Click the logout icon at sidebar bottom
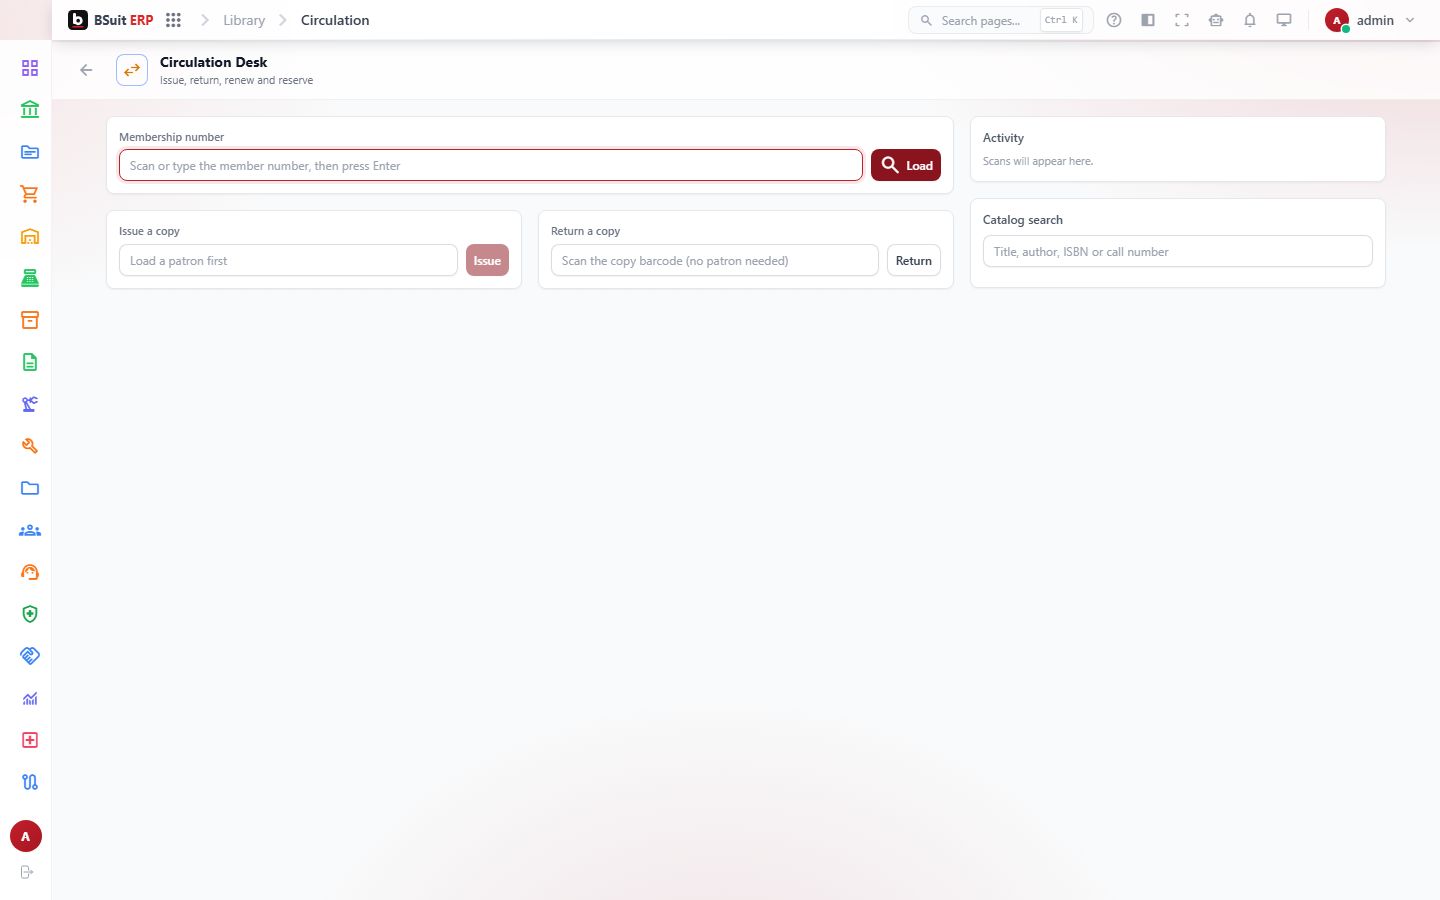The width and height of the screenshot is (1440, 900). pyautogui.click(x=27, y=872)
